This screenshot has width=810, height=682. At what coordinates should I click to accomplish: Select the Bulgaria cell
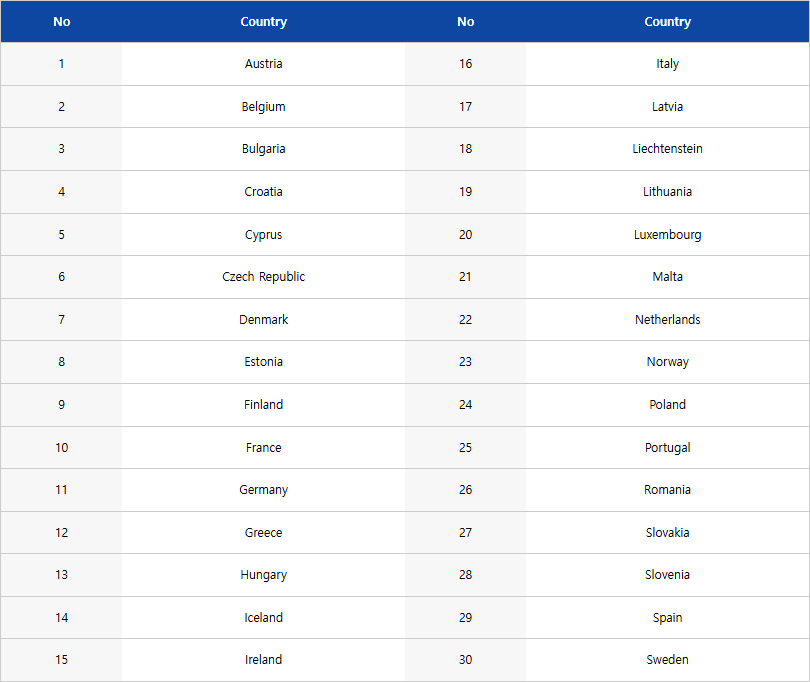[263, 149]
